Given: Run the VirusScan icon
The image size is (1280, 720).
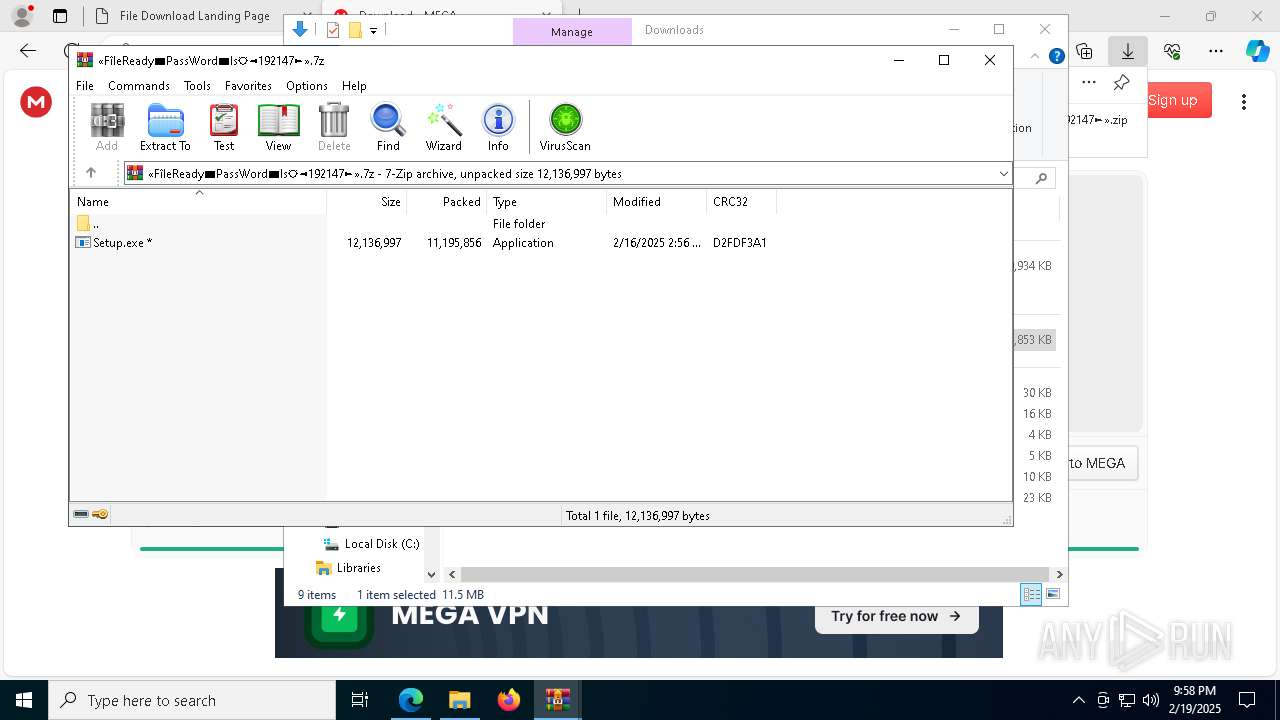Looking at the screenshot, I should (x=565, y=127).
